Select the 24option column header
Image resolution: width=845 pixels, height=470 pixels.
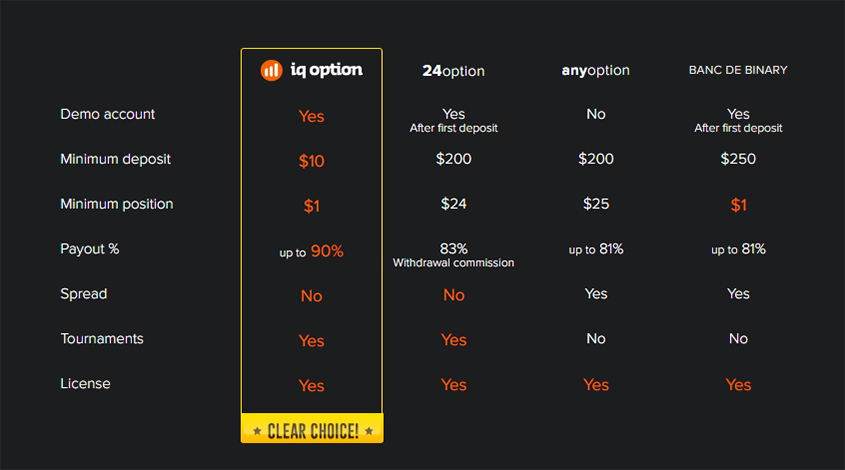click(x=453, y=71)
